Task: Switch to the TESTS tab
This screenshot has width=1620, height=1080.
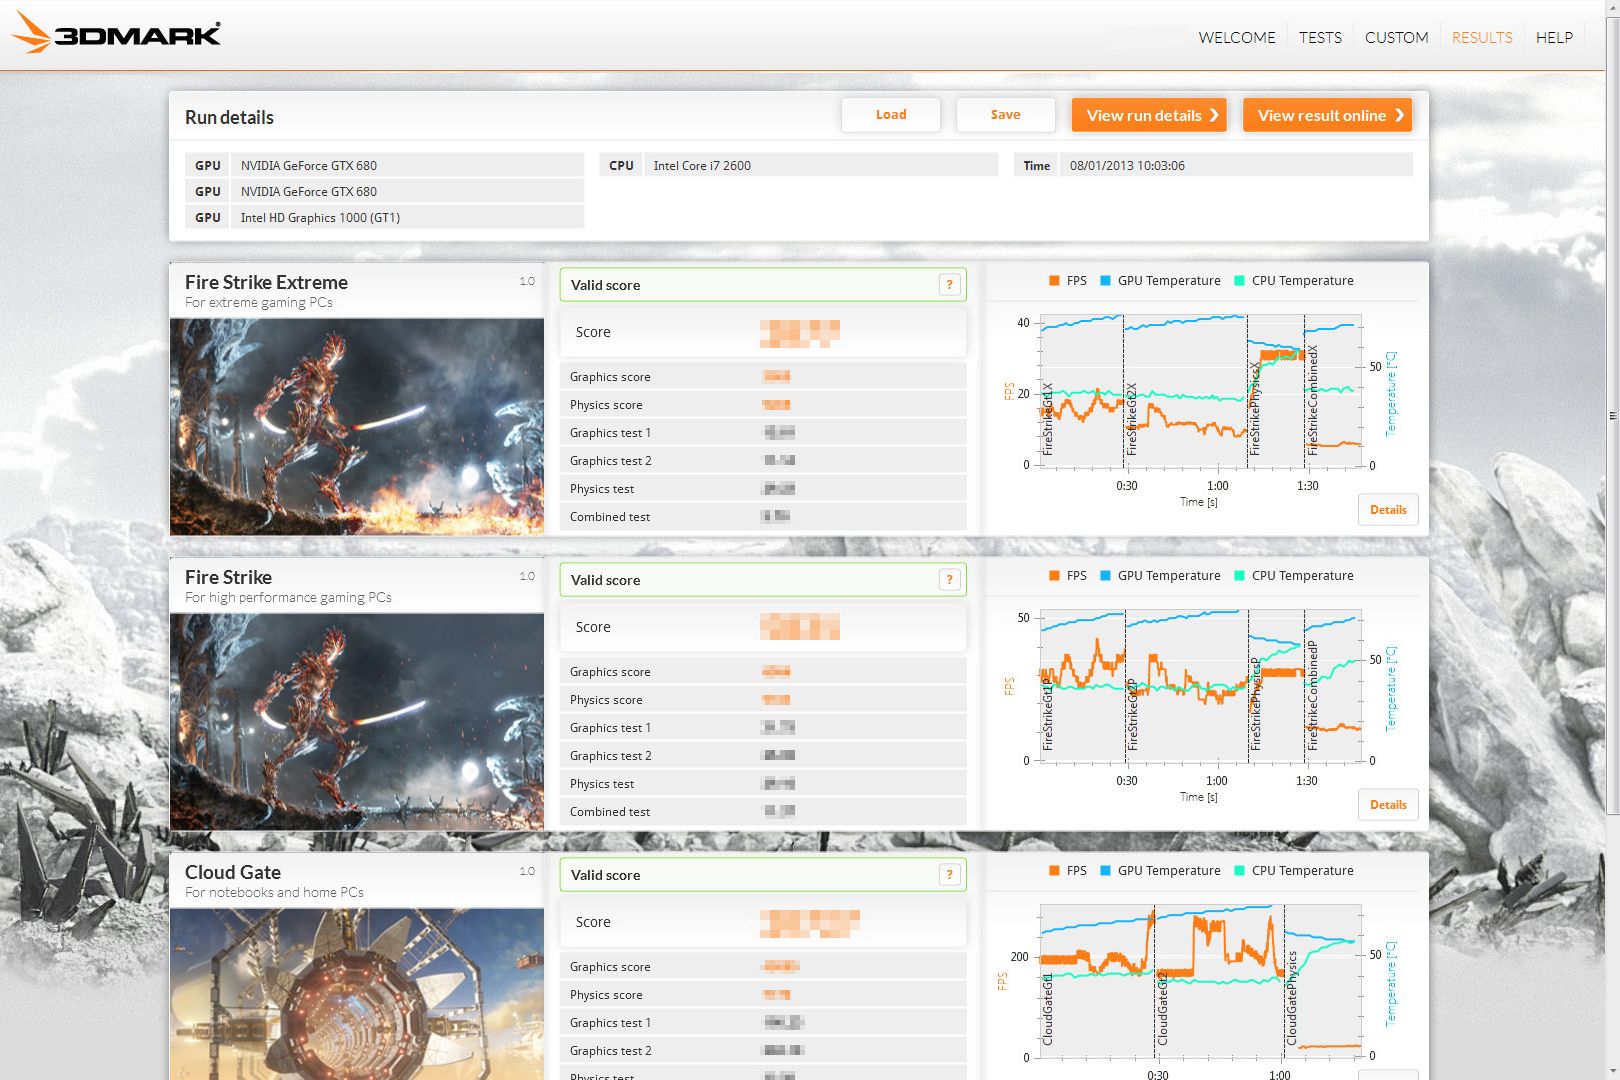Action: (x=1320, y=38)
